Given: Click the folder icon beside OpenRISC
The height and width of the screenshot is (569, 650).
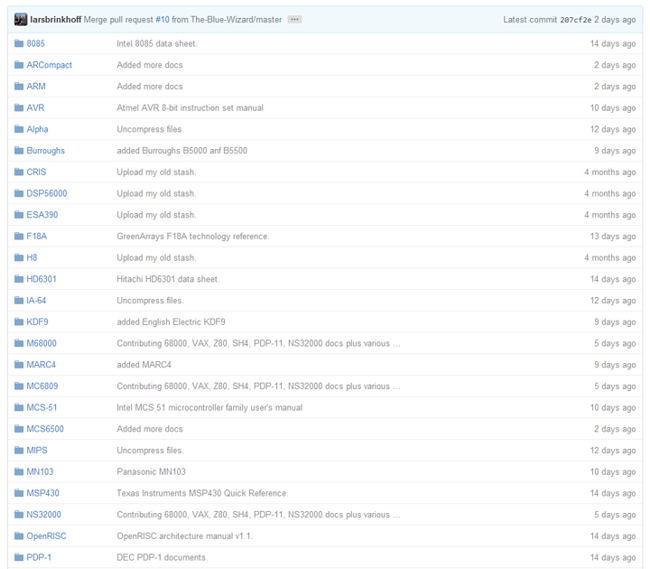Looking at the screenshot, I should (19, 536).
